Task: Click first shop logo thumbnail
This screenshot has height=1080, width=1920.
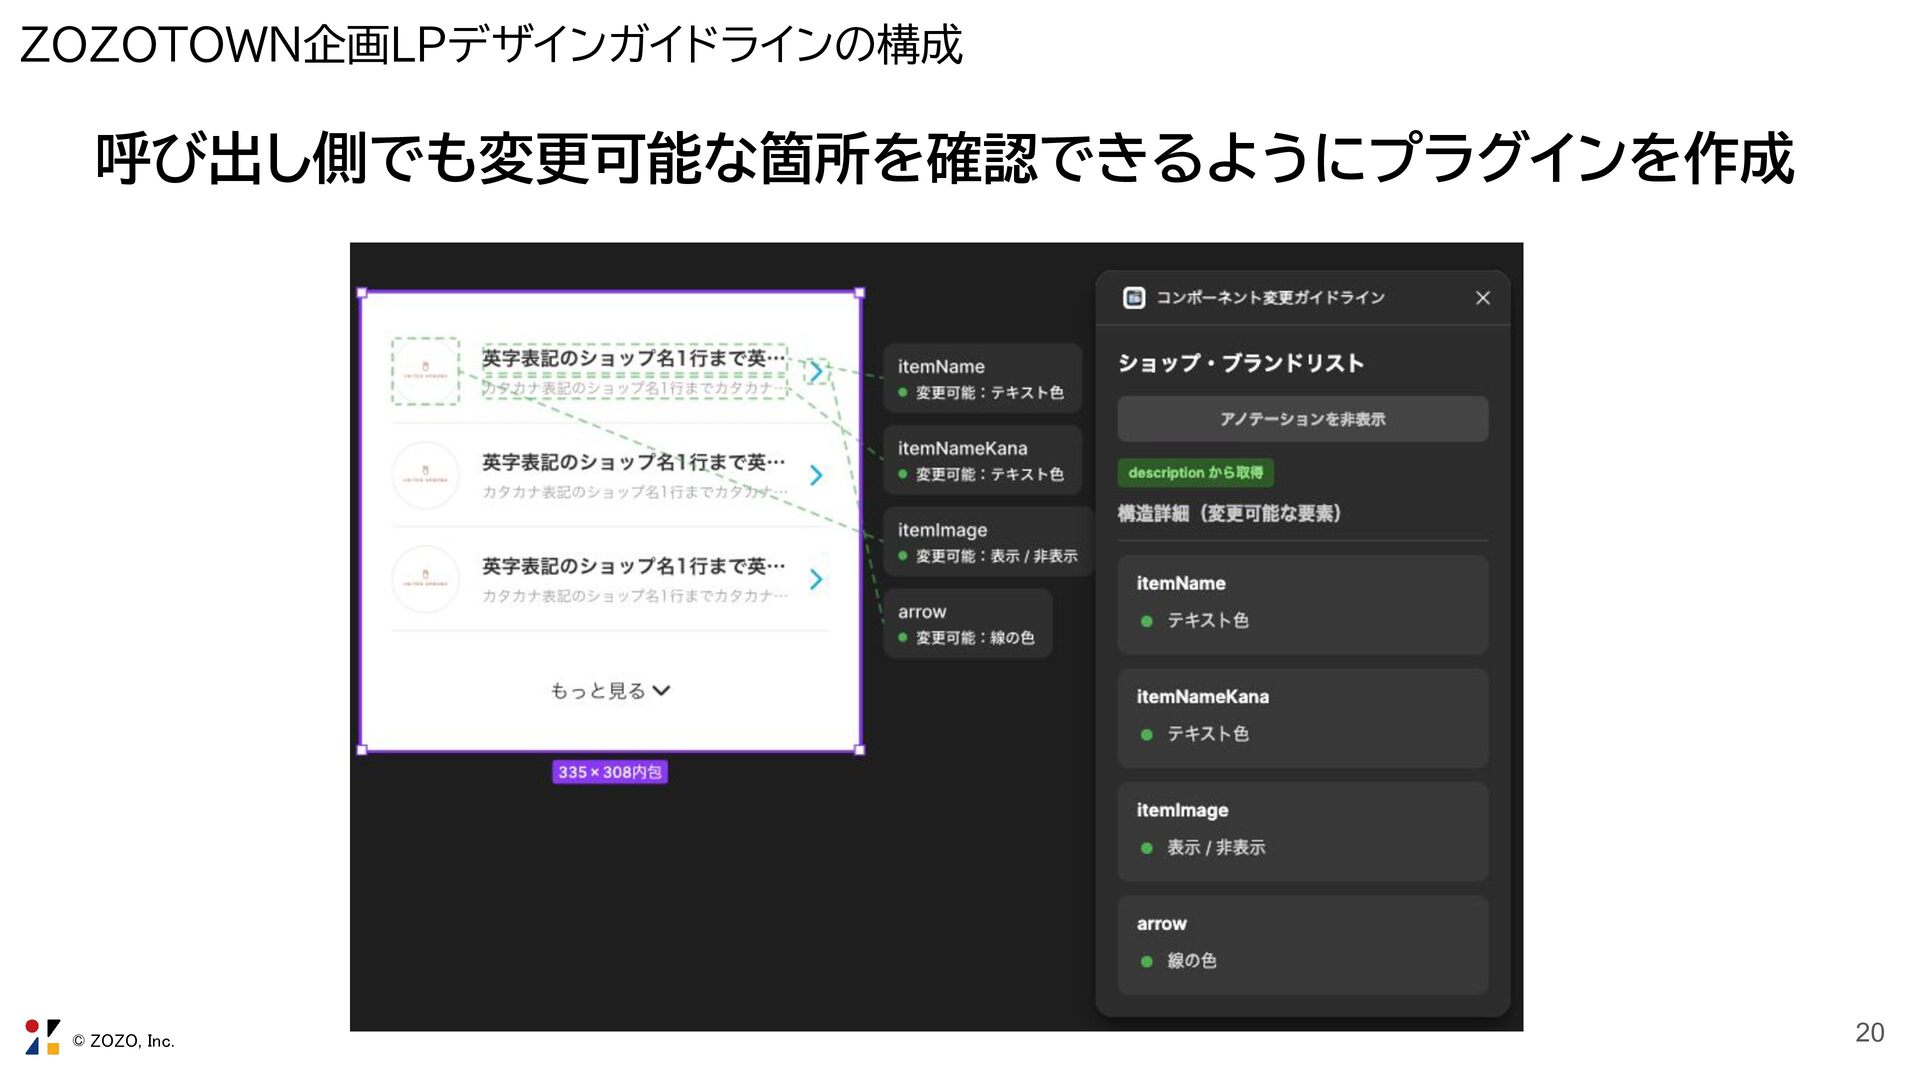Action: [x=425, y=371]
